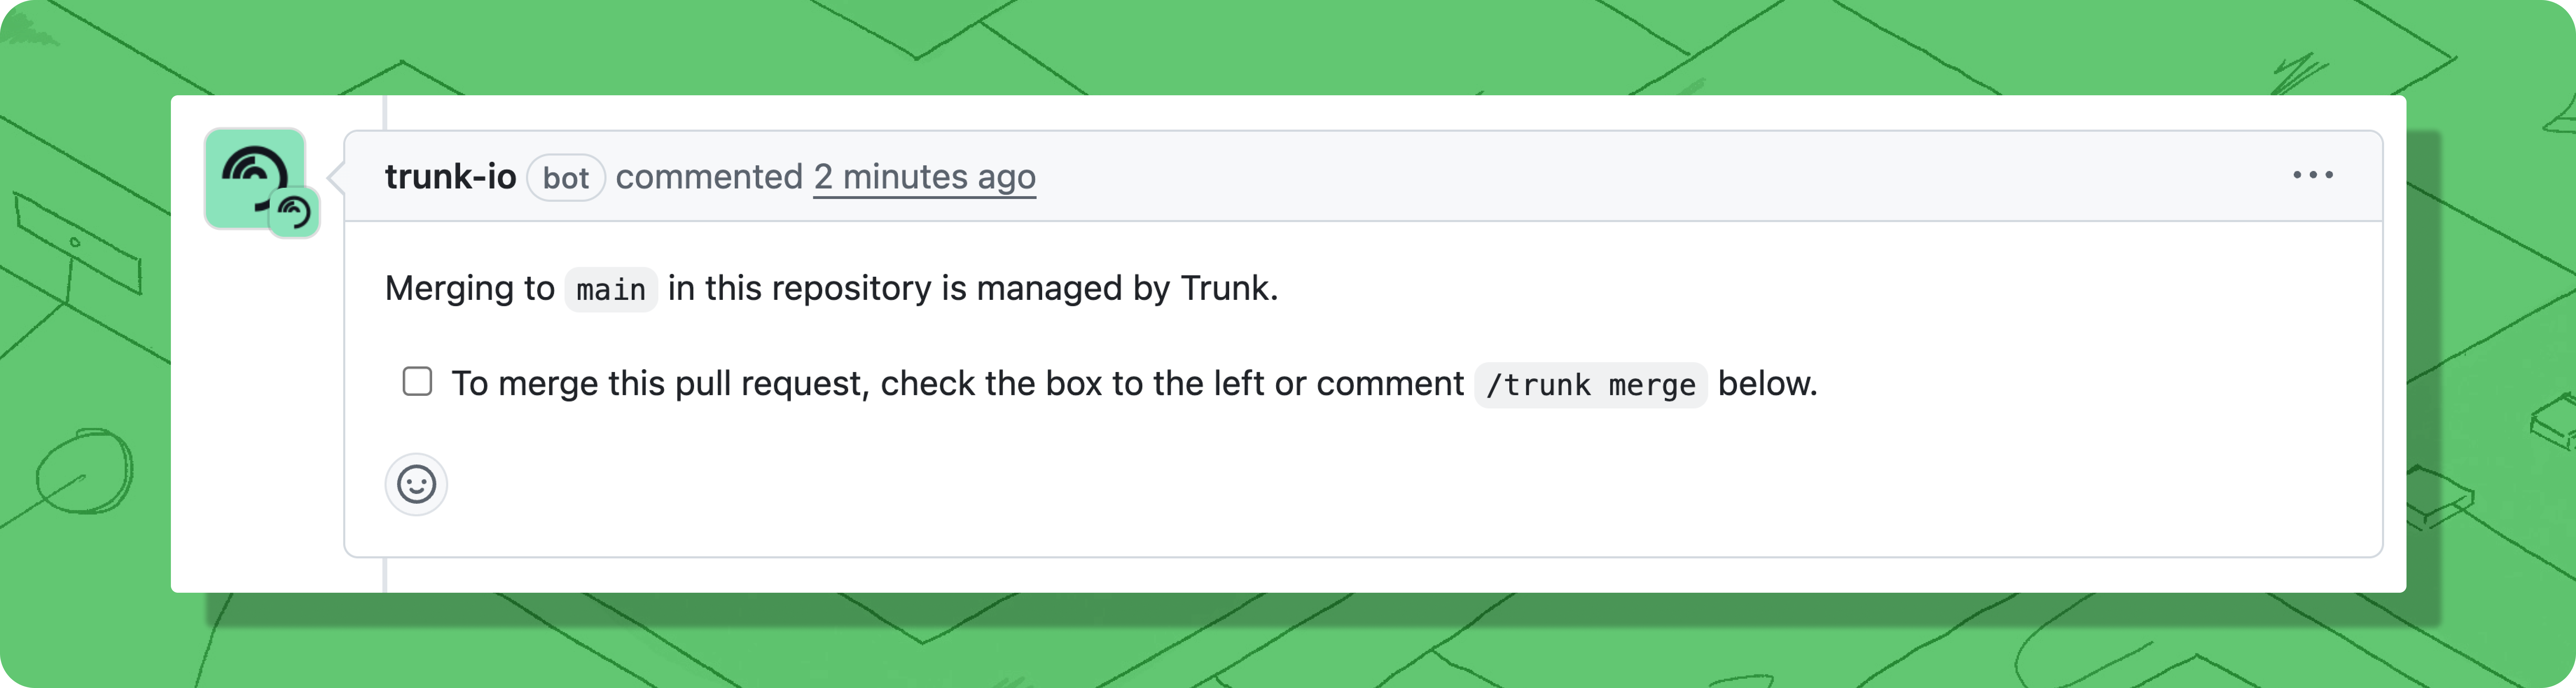
Task: Click the "2 minutes ago" timestamp link
Action: pos(924,177)
